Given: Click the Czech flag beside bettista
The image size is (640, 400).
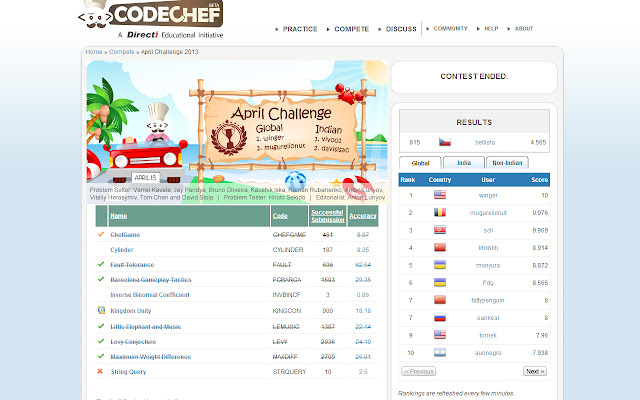Looking at the screenshot, I should pyautogui.click(x=444, y=142).
